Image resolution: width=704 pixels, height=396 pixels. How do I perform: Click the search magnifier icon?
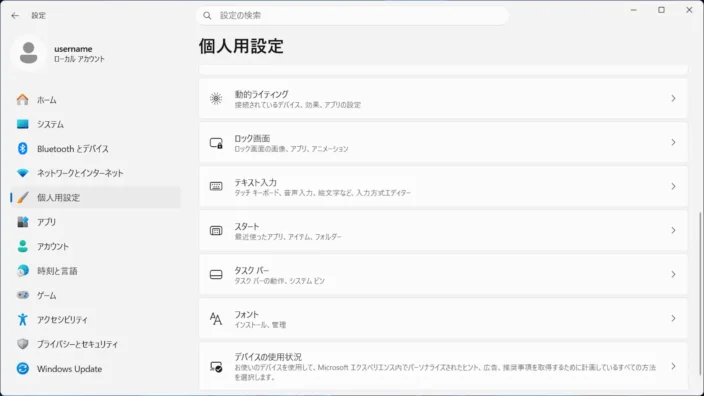(207, 16)
